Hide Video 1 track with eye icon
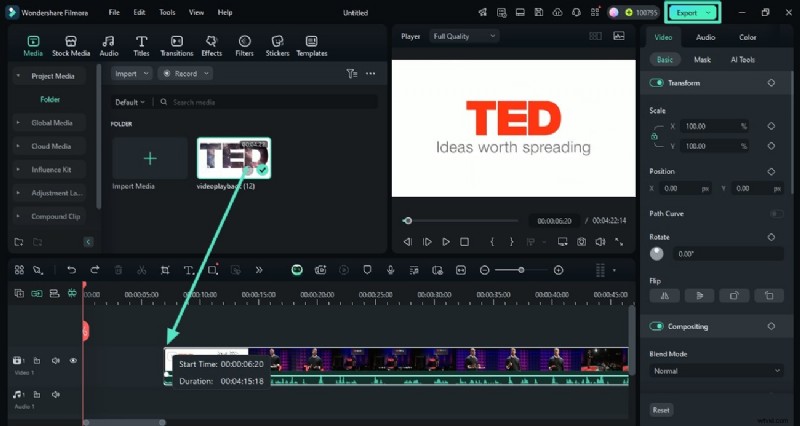The image size is (800, 426). tap(73, 360)
